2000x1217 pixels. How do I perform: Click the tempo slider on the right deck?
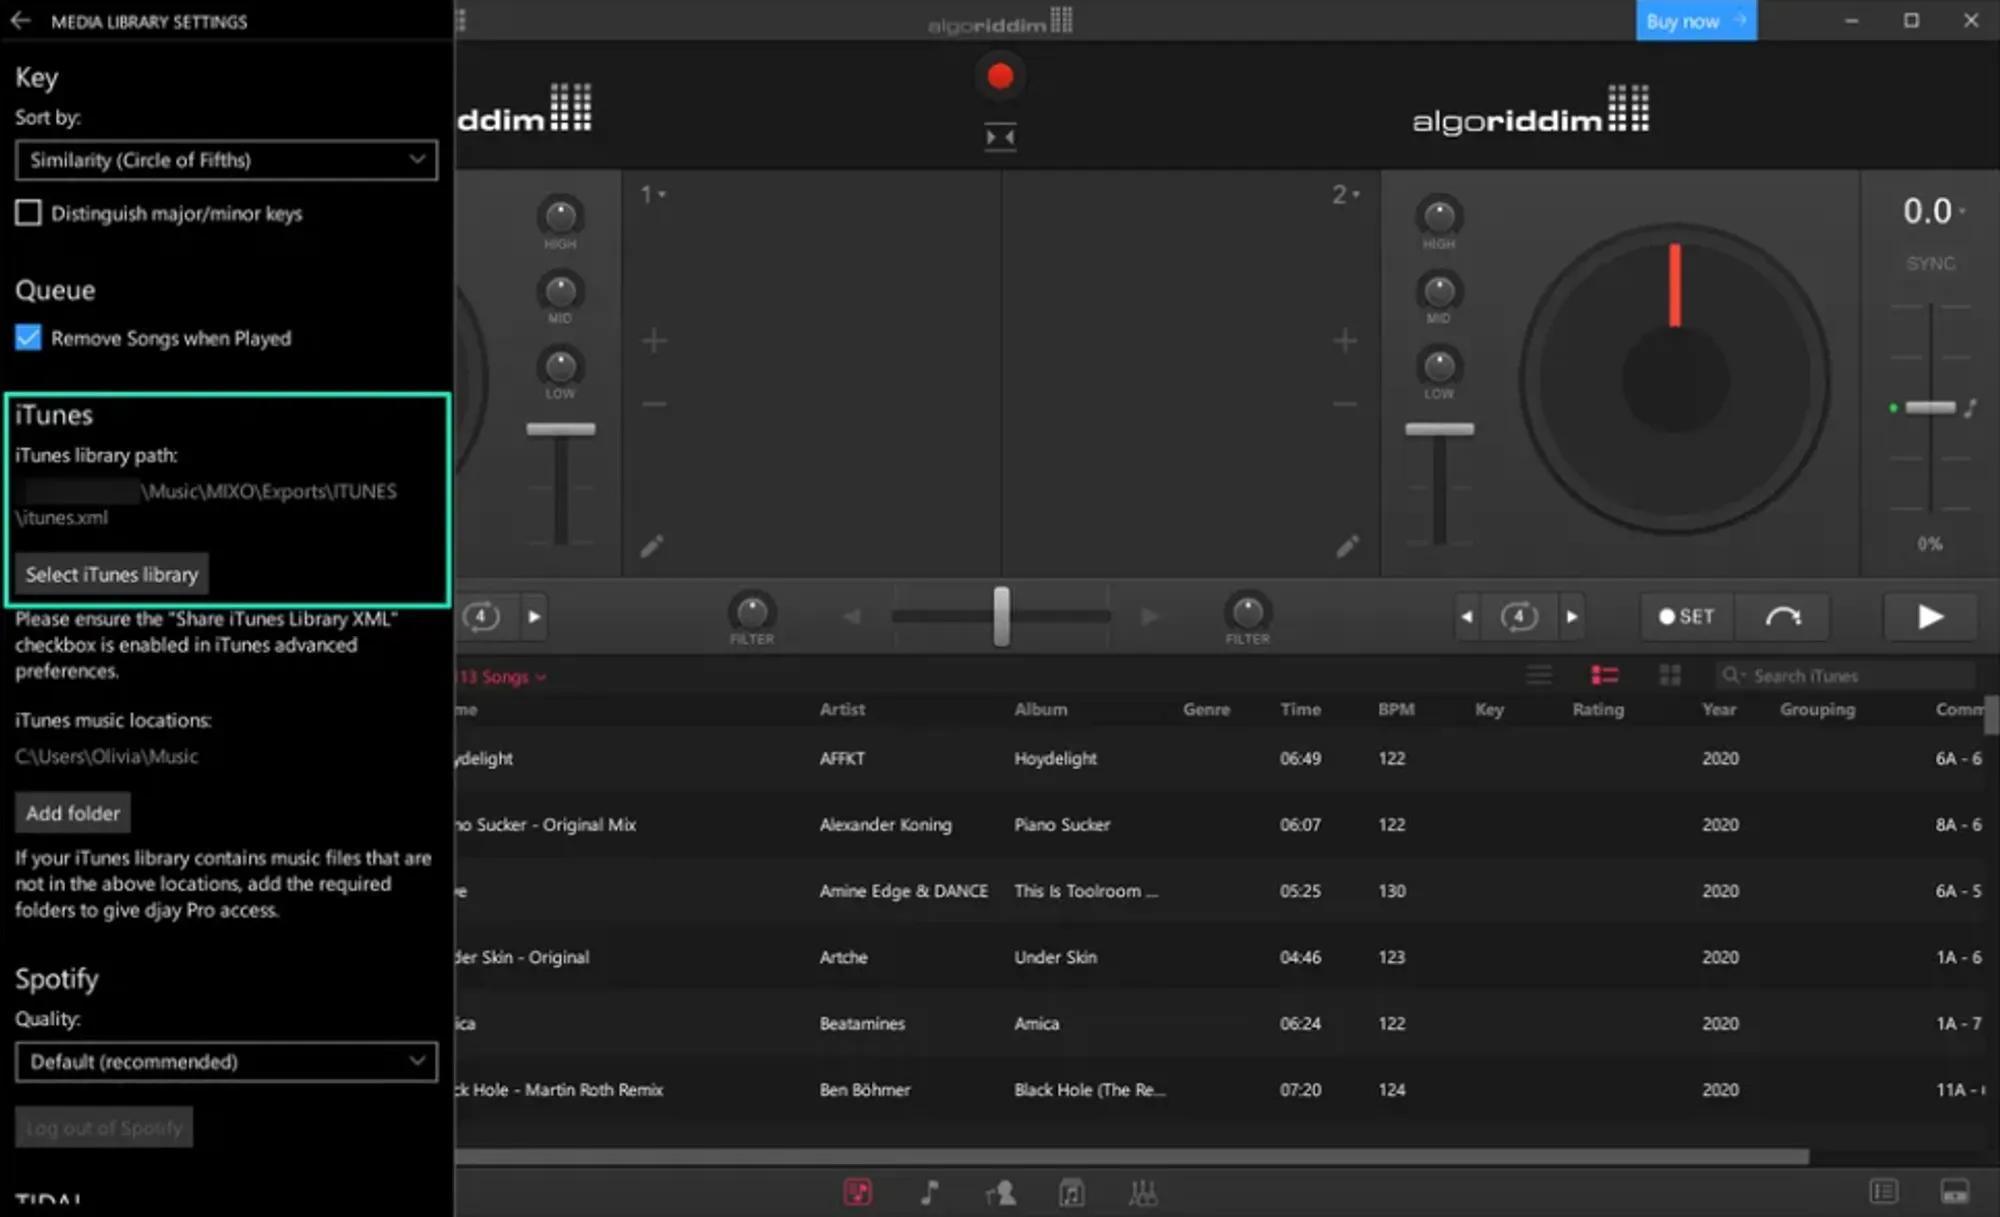pyautogui.click(x=1931, y=408)
